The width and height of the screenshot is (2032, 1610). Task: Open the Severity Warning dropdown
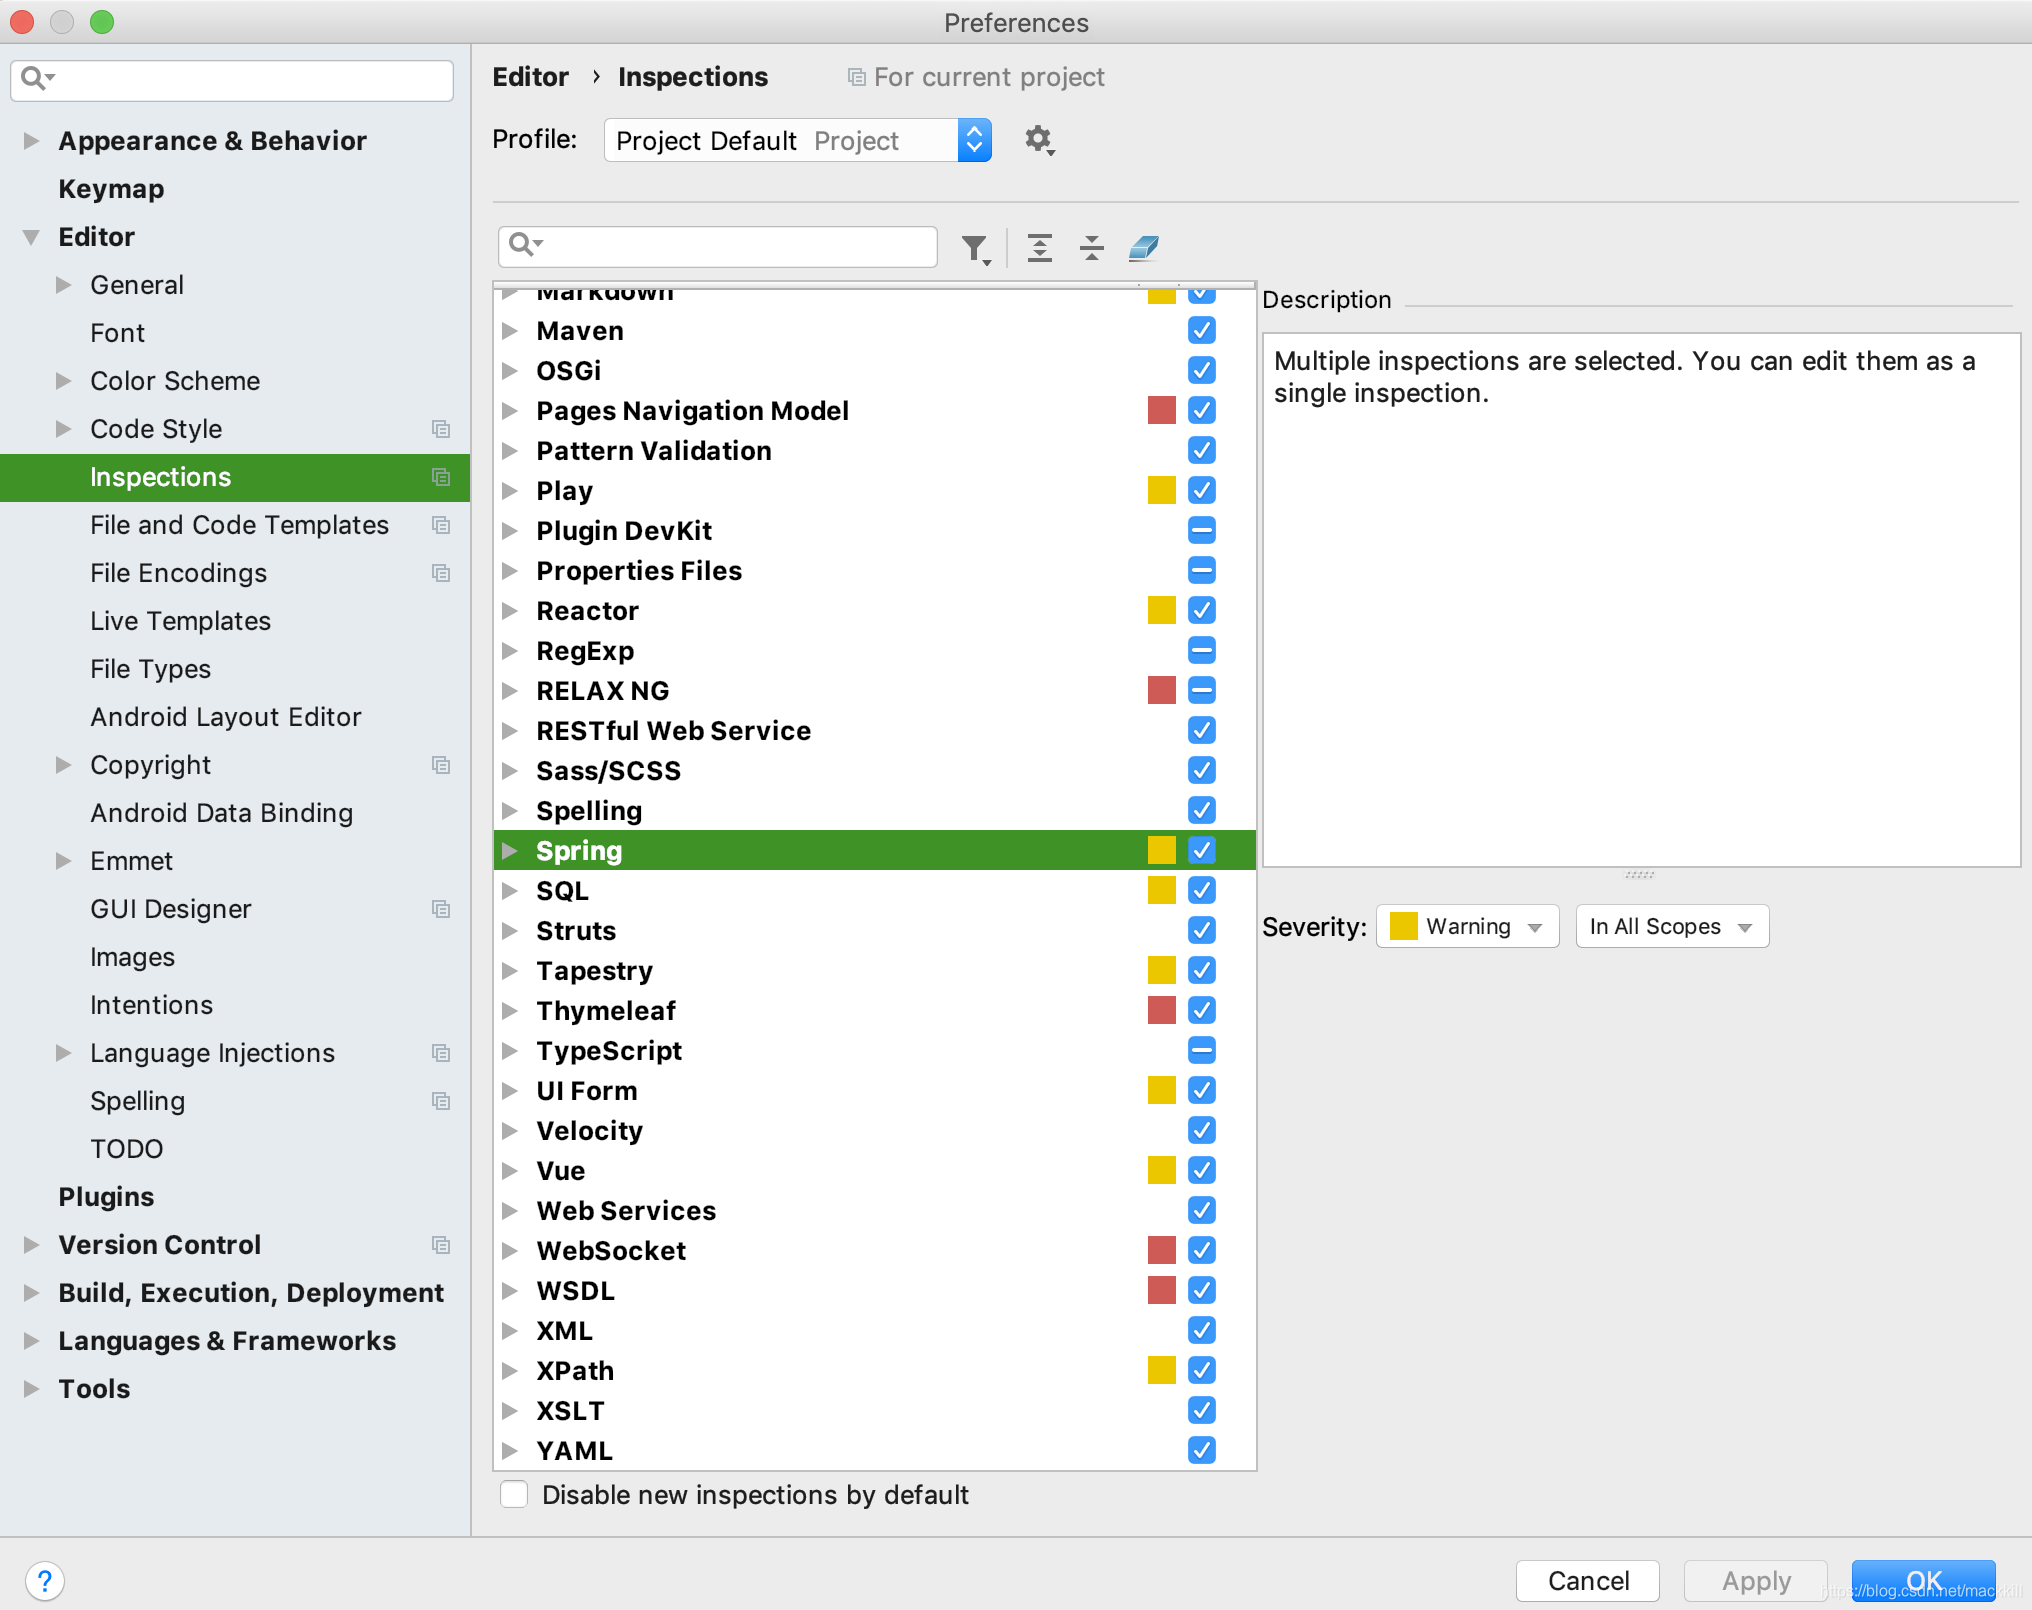coord(1467,926)
